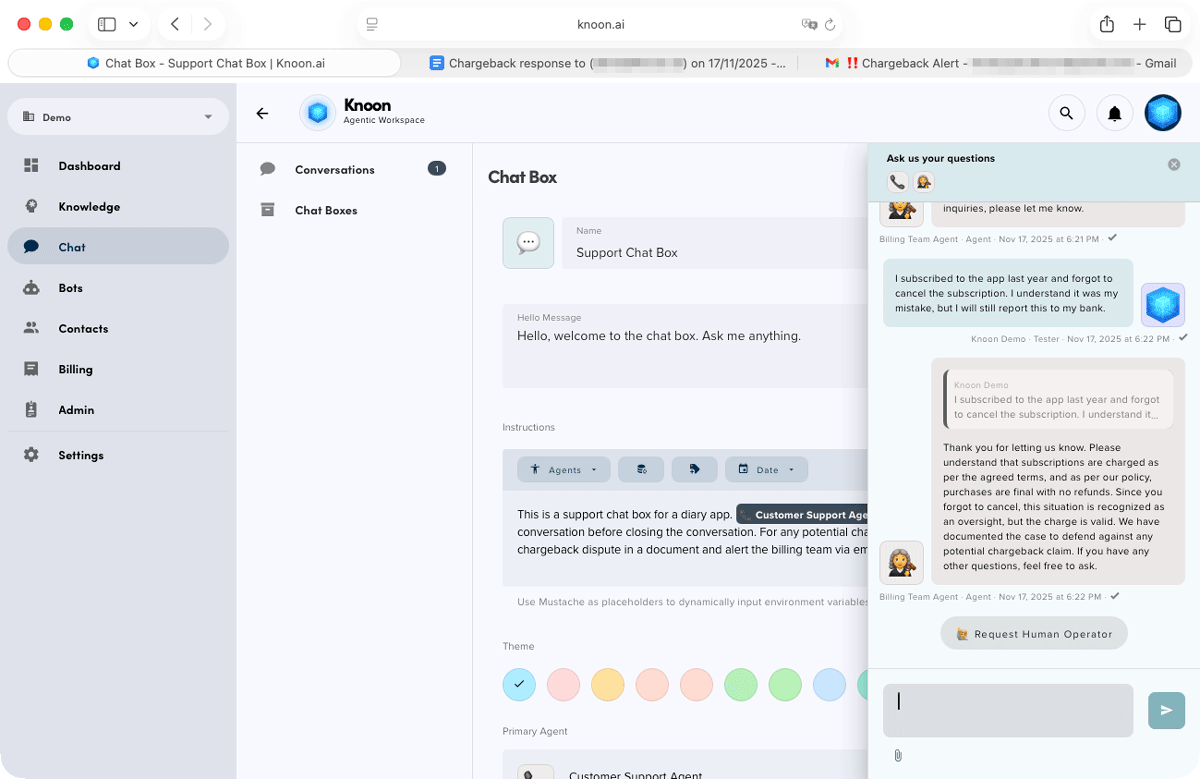Open Admin in the sidebar

[x=118, y=410]
